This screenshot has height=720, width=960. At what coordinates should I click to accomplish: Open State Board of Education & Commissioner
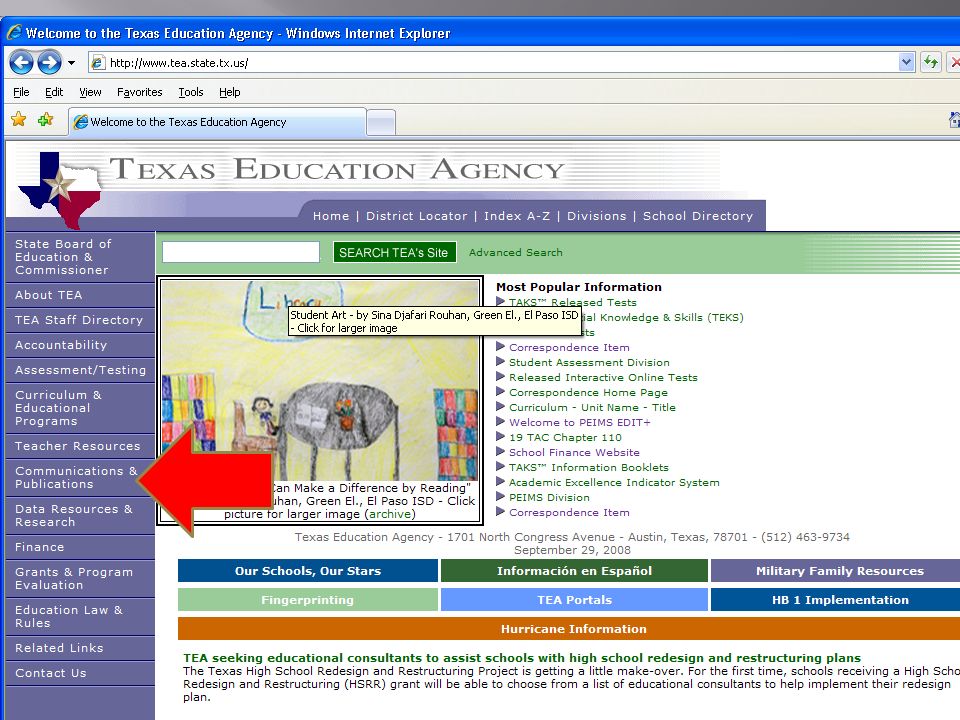pyautogui.click(x=80, y=257)
